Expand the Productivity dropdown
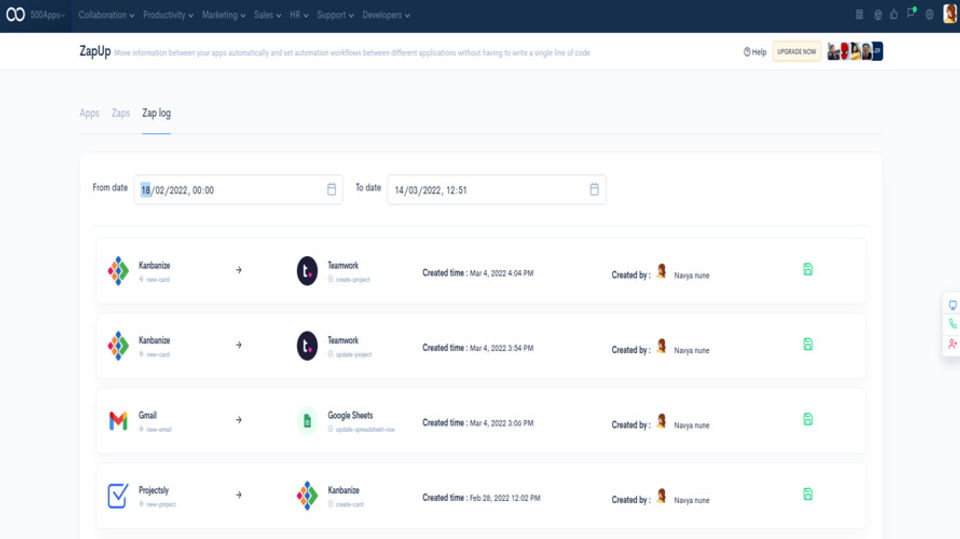960x539 pixels. click(168, 15)
